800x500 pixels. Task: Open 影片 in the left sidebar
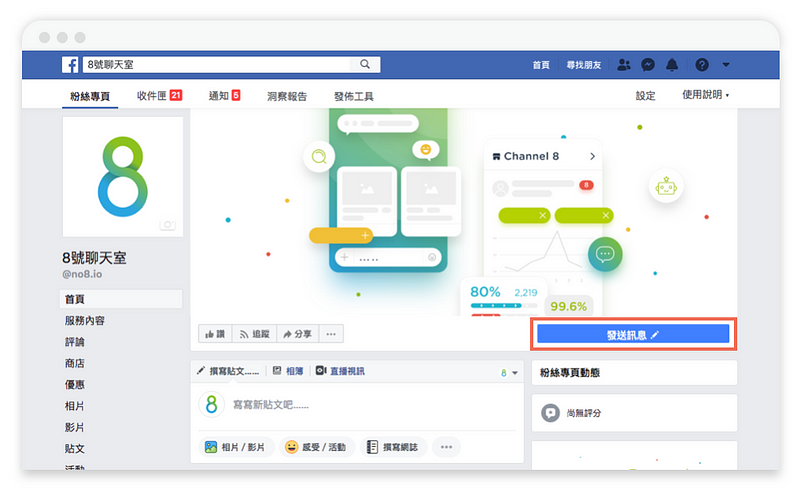74,428
